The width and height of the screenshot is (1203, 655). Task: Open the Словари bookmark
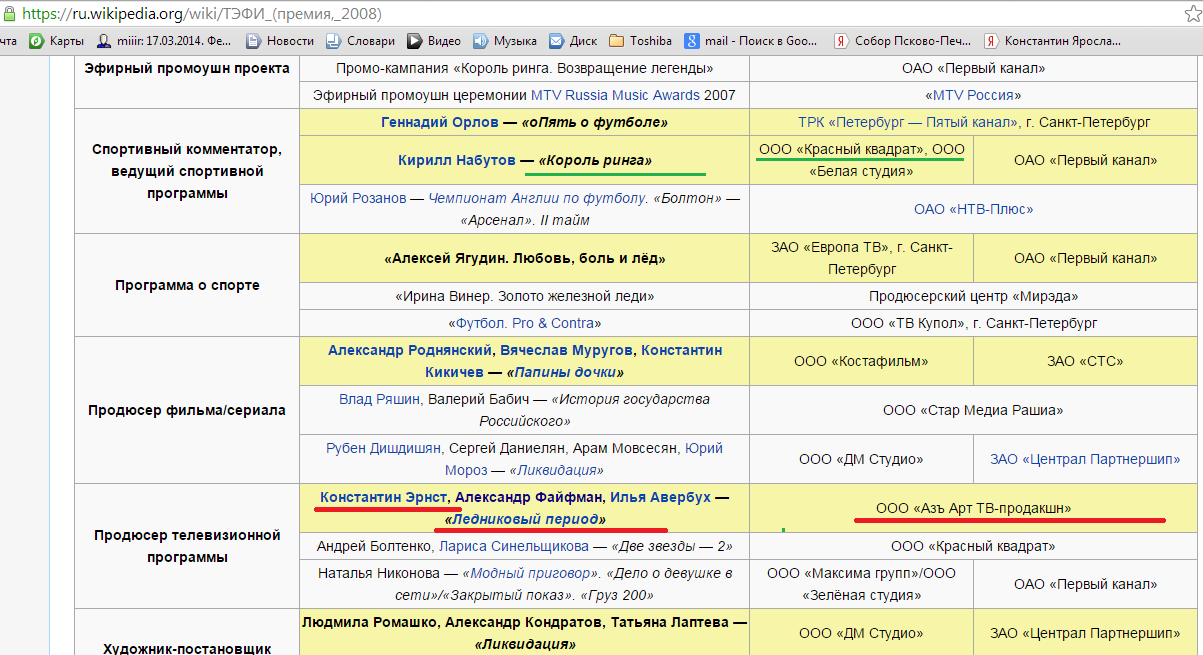click(x=362, y=41)
